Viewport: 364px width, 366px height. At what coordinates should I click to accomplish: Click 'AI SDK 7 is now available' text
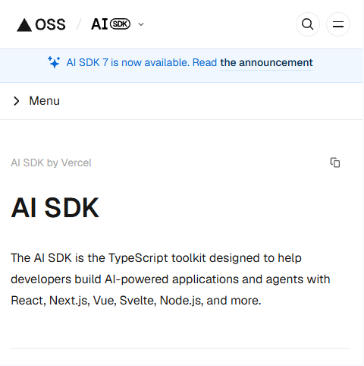coord(128,63)
